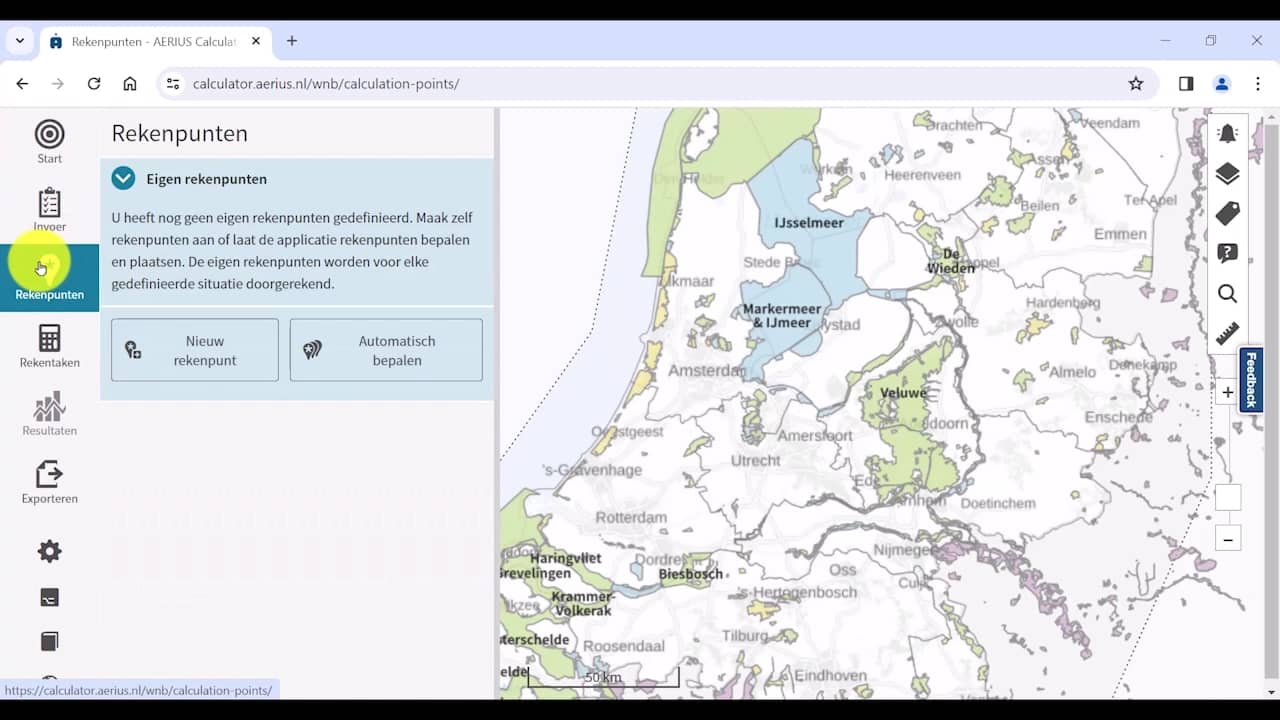The width and height of the screenshot is (1280, 720).
Task: Click the Automatisch bepalen button
Action: [386, 350]
